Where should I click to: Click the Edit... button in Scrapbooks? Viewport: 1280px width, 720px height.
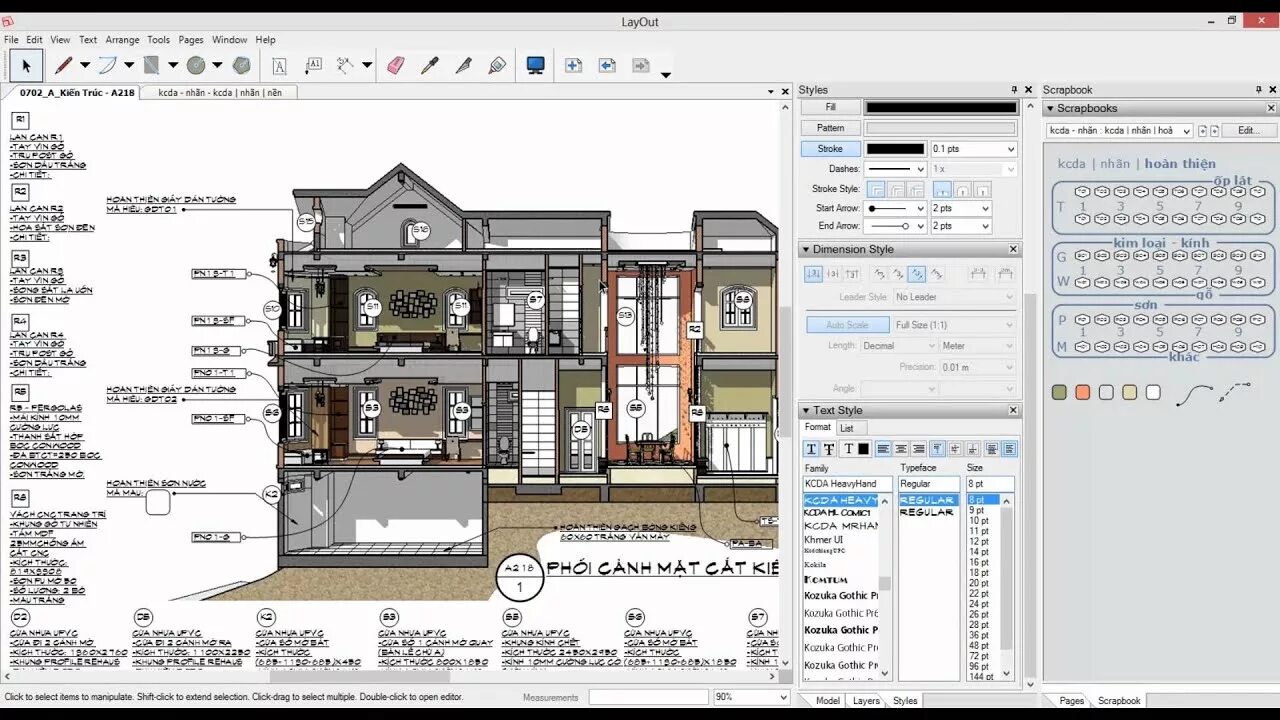pyautogui.click(x=1249, y=130)
